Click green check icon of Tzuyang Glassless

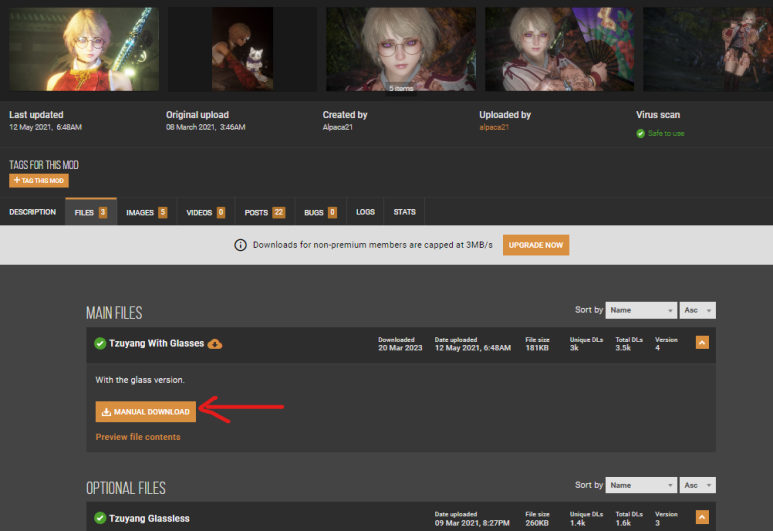[x=100, y=518]
